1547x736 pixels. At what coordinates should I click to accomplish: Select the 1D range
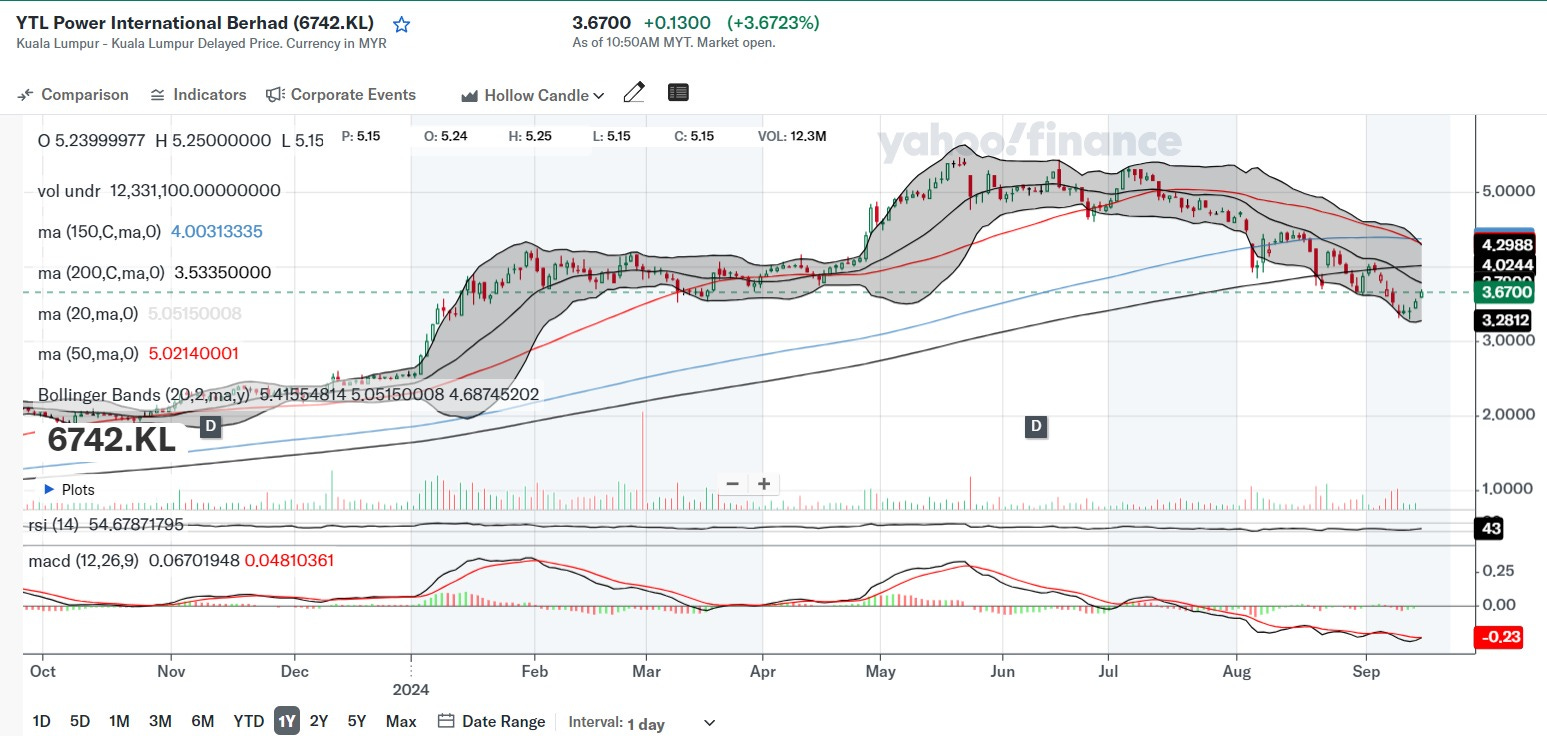tap(41, 721)
